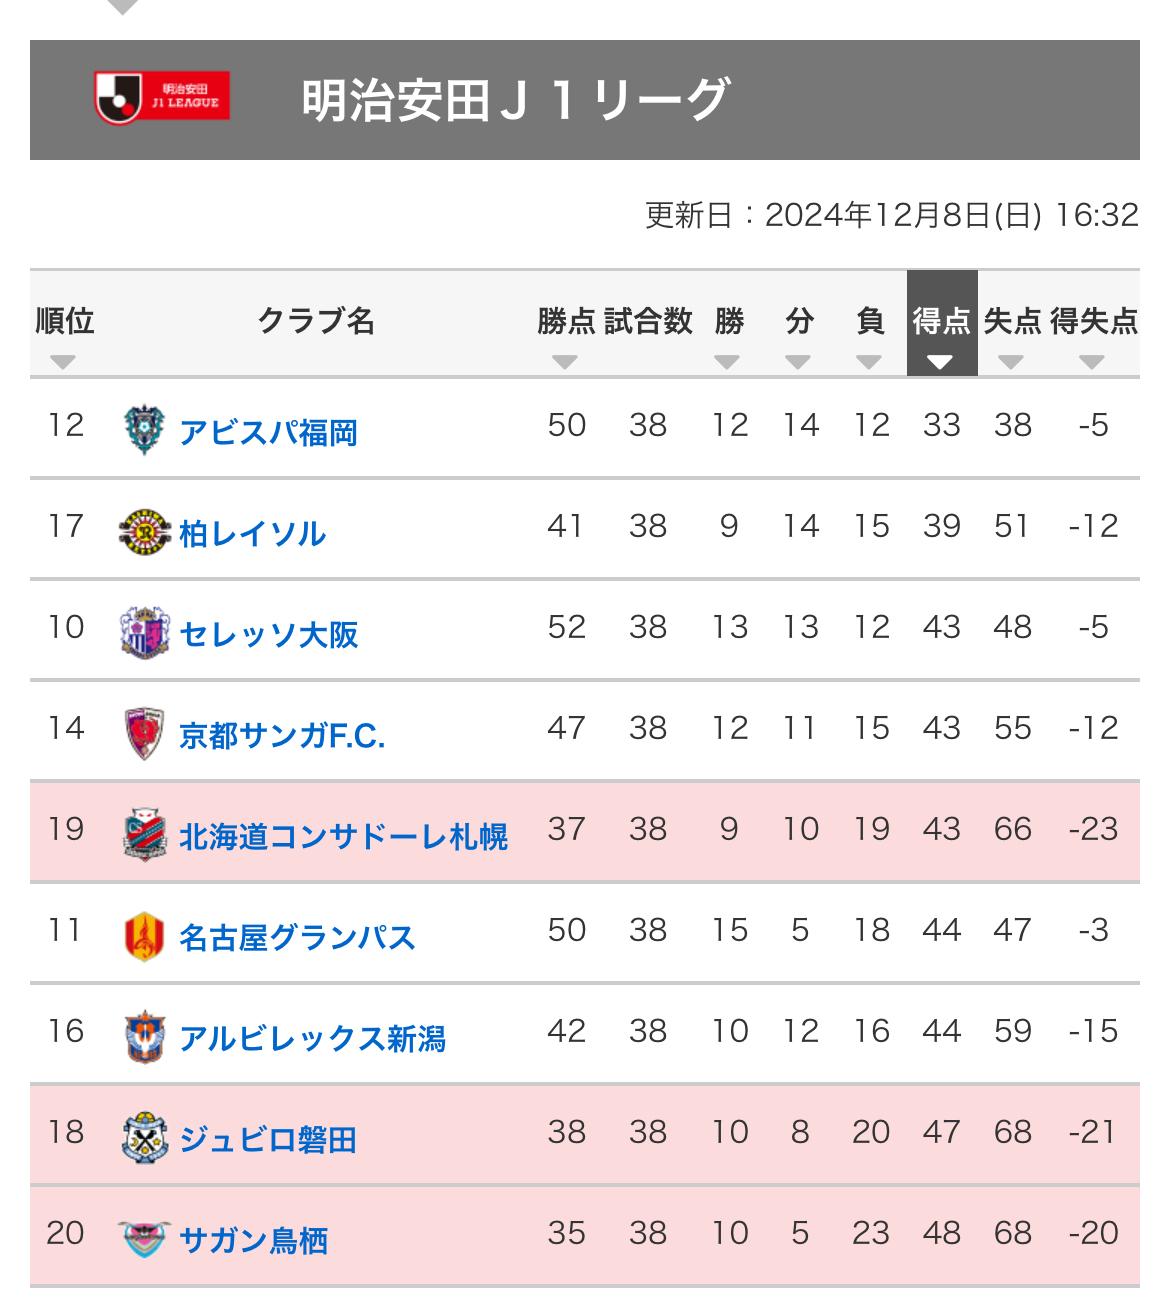Sort table by 試合数 column header
Screen dimensions: 1170x1302
[x=648, y=321]
